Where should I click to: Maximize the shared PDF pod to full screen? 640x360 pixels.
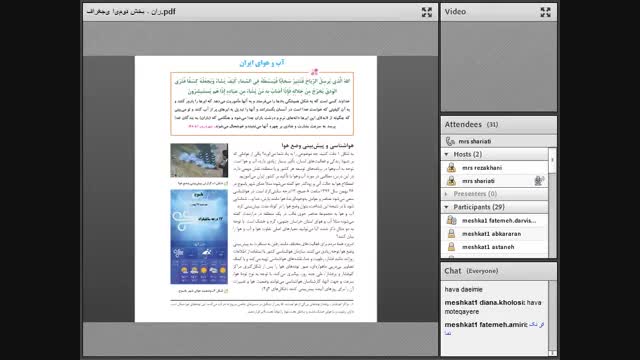click(427, 12)
